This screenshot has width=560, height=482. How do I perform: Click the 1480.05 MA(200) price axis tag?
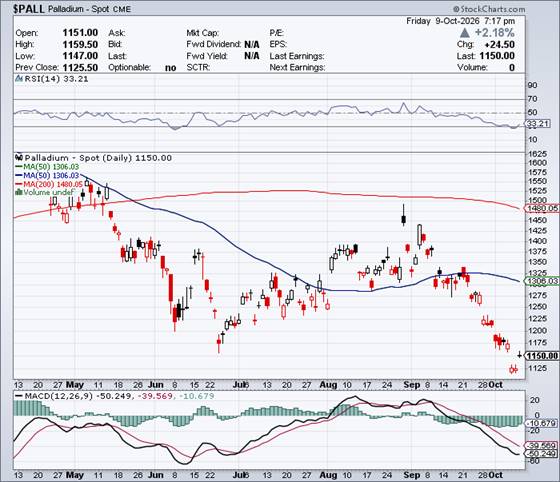point(543,208)
